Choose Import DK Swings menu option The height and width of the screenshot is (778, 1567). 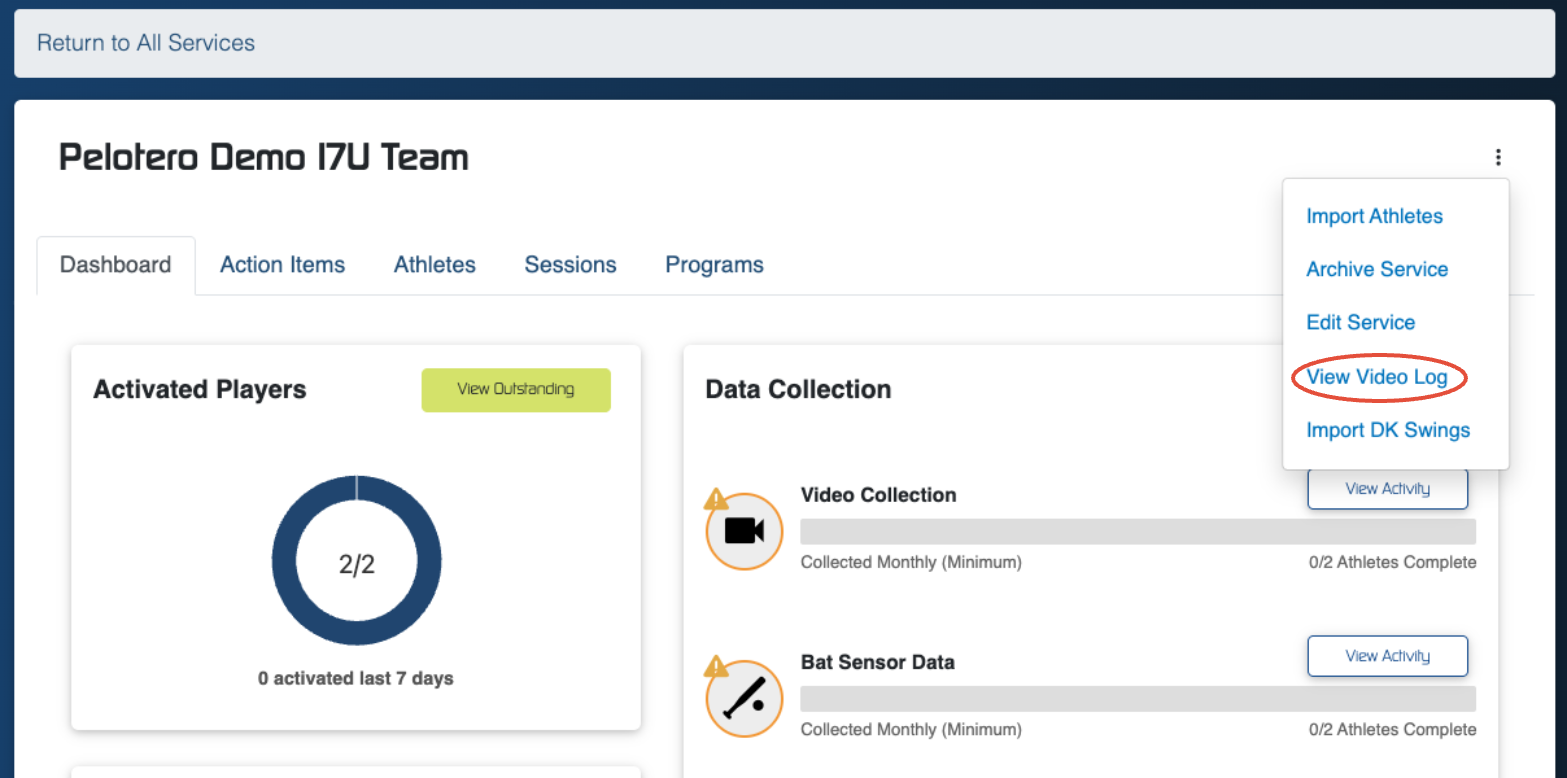[x=1388, y=430]
